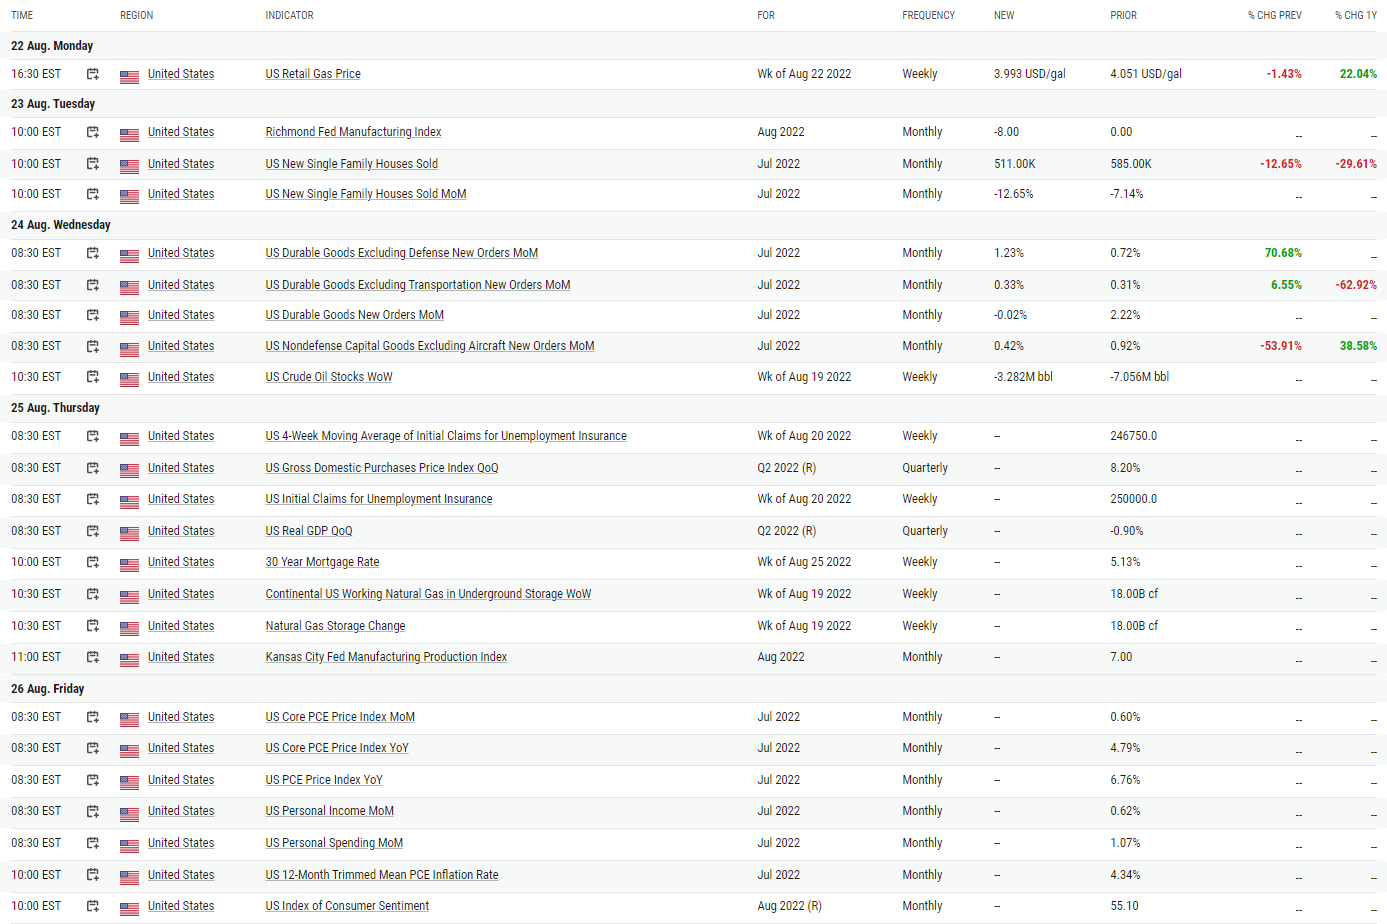This screenshot has width=1387, height=924.
Task: Click calendar icon in US Gross Domestic Purchases Price Index row
Action: tap(93, 468)
